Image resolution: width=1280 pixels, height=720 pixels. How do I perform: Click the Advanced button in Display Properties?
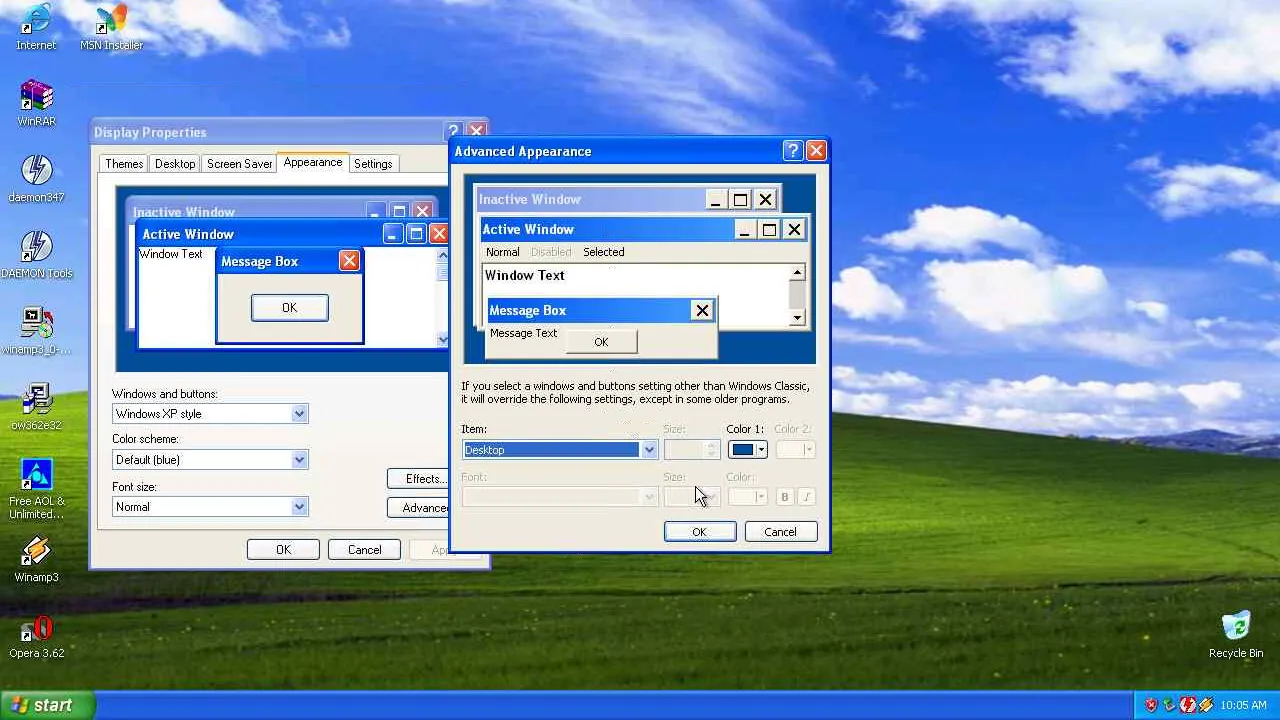pos(418,508)
